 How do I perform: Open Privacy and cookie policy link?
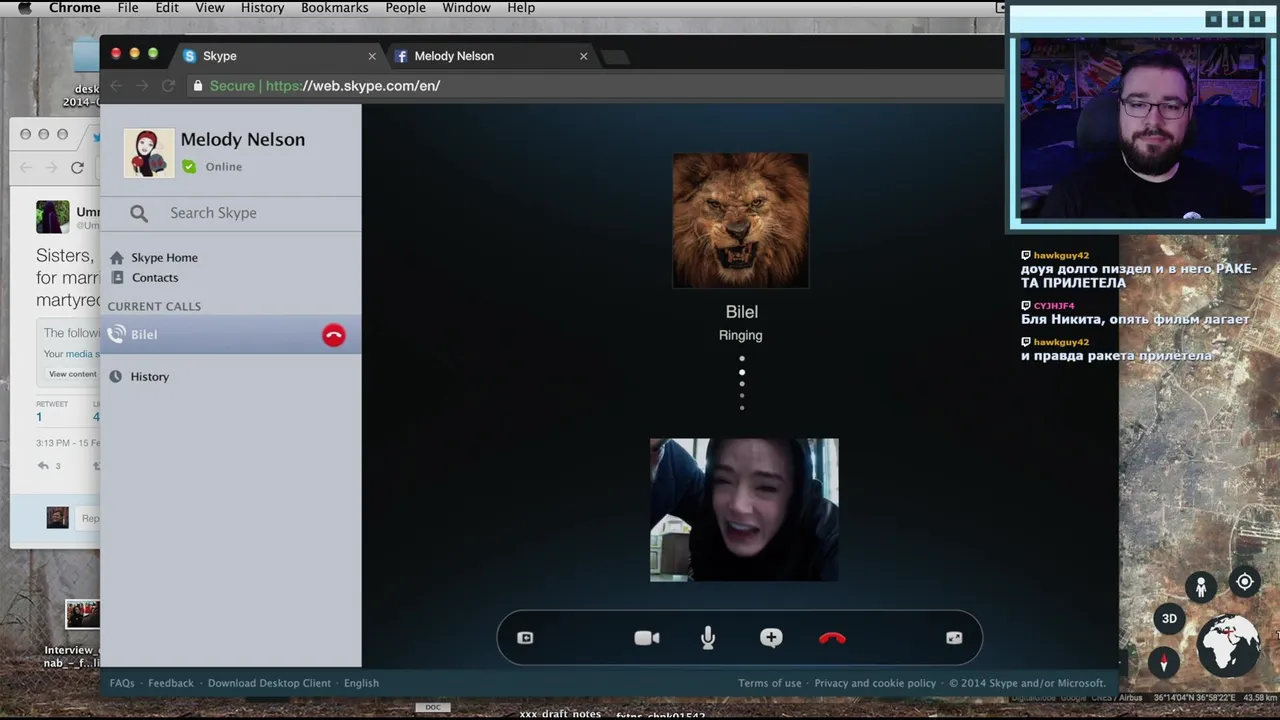(x=875, y=683)
